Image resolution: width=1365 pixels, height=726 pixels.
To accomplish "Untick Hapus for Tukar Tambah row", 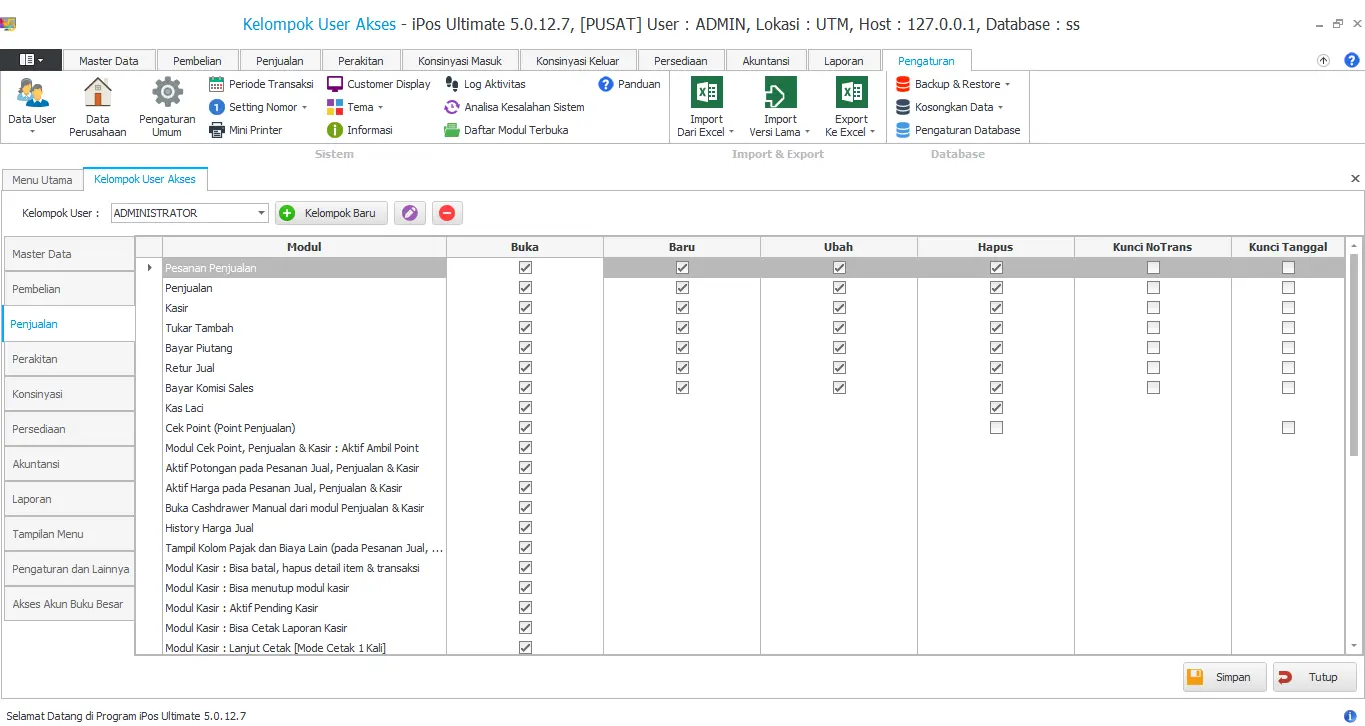I will coord(996,328).
